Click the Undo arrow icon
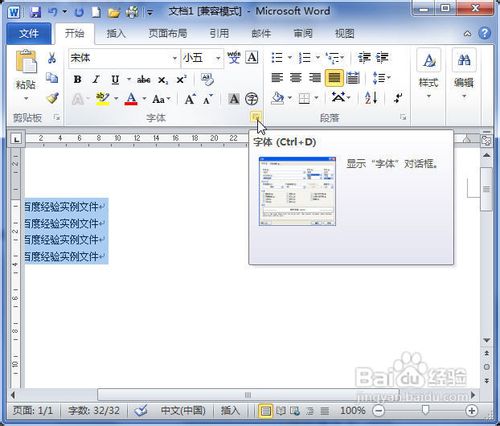Viewport: 500px width, 426px height. coord(53,13)
